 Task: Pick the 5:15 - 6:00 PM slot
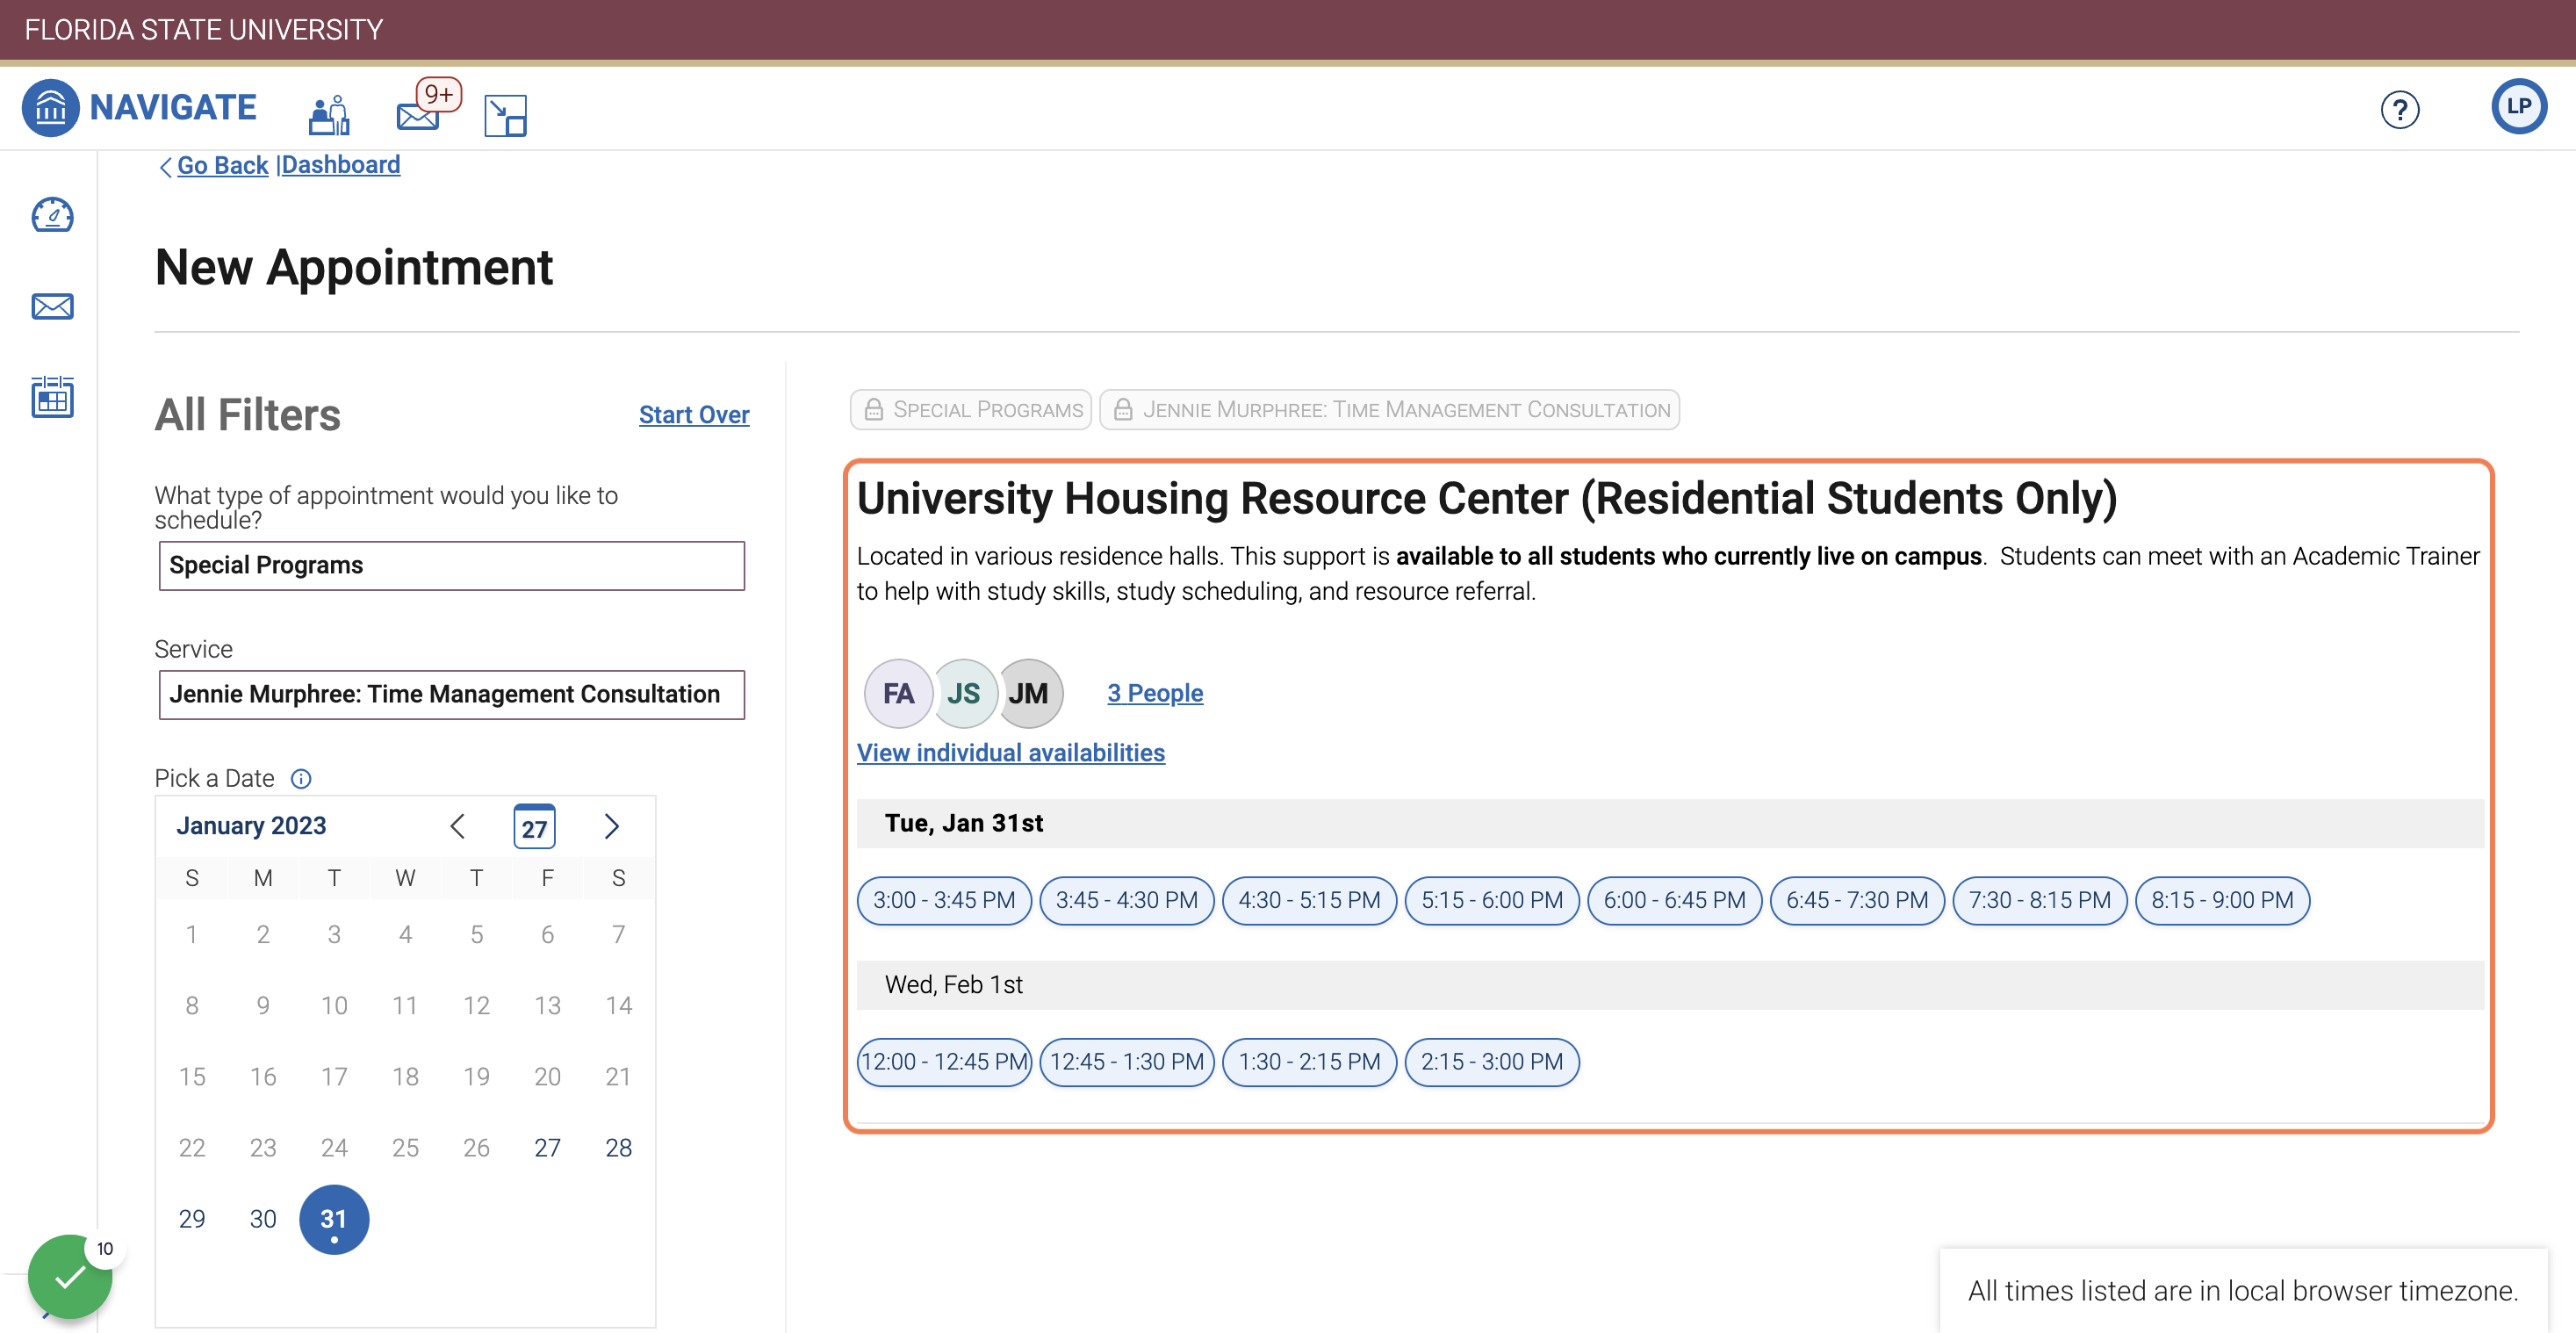pos(1491,900)
